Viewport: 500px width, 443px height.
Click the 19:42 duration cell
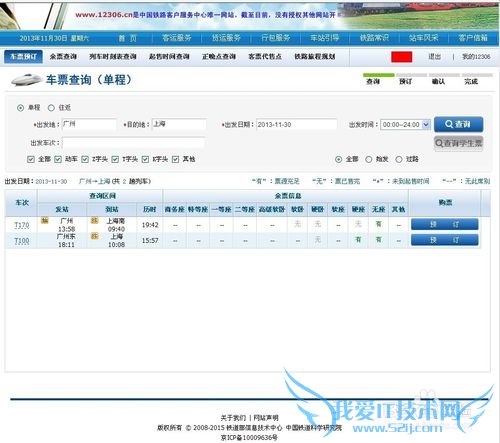click(x=150, y=225)
